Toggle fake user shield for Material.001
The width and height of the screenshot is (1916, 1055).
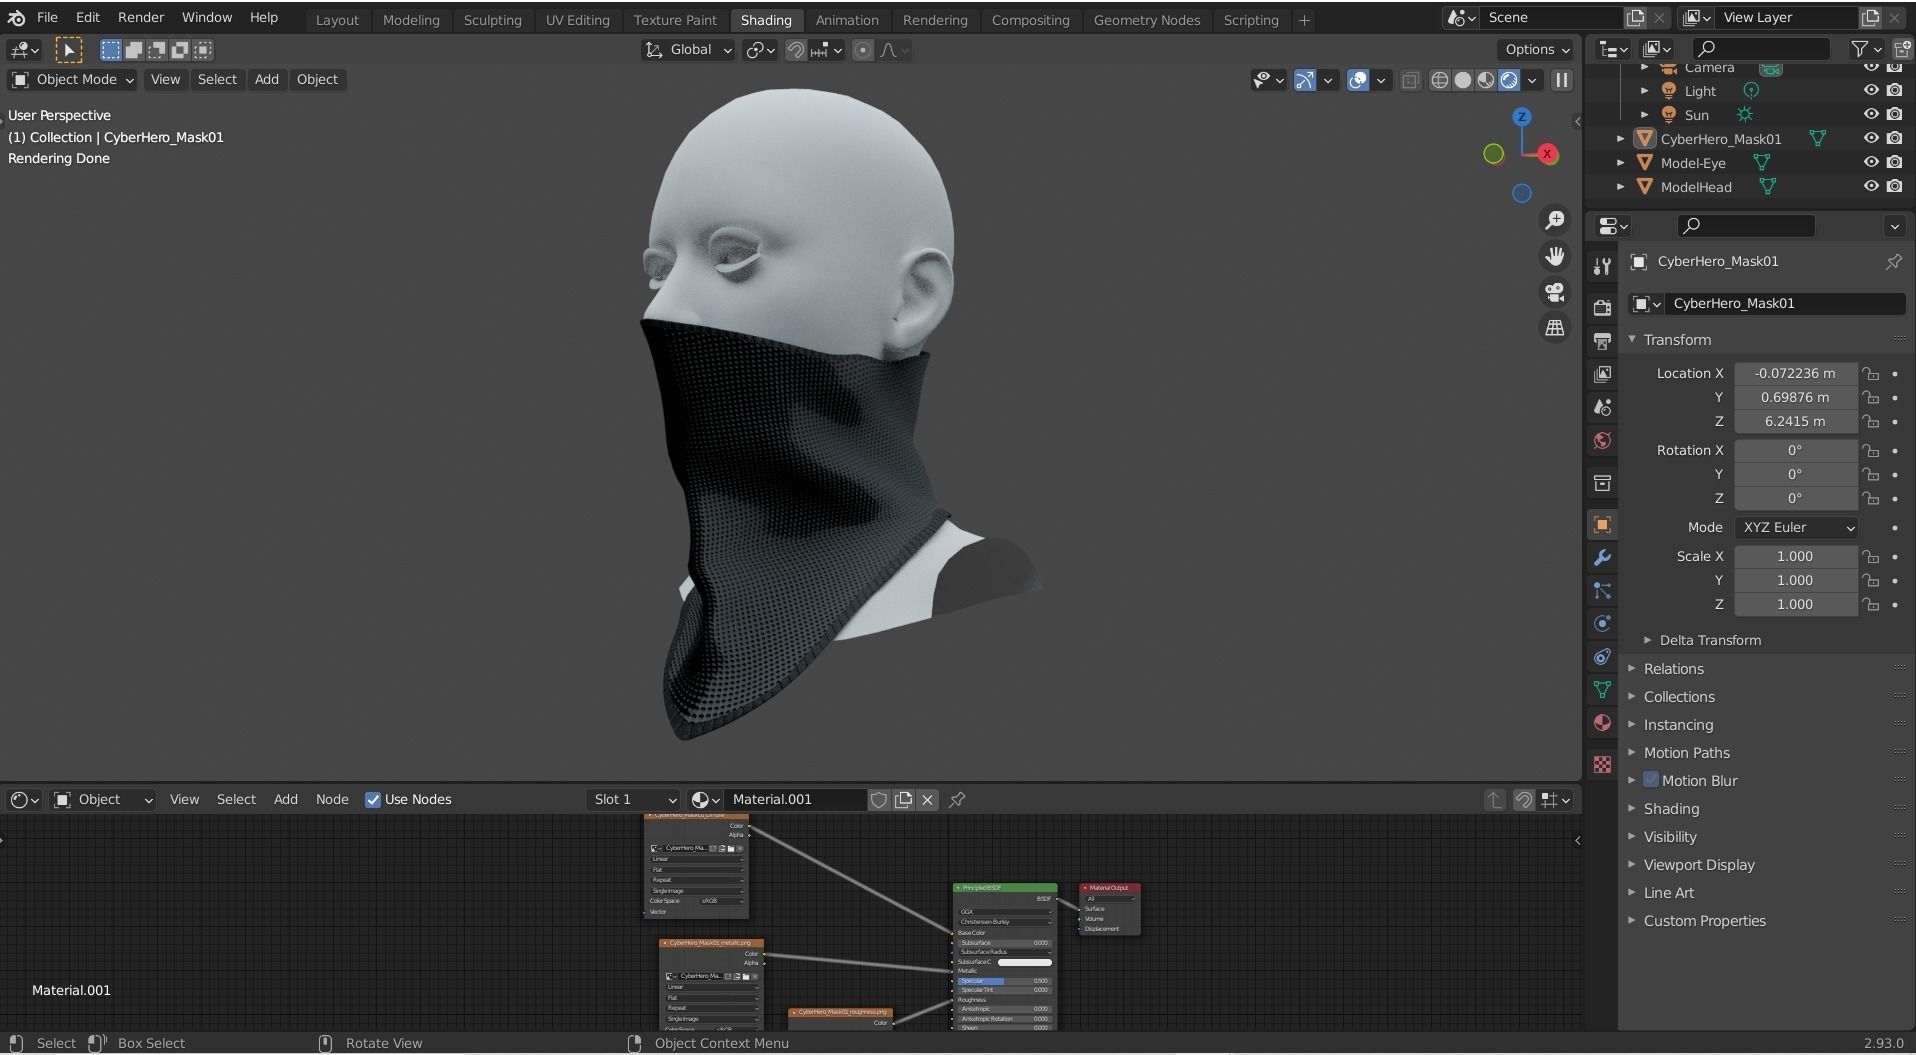coord(878,799)
